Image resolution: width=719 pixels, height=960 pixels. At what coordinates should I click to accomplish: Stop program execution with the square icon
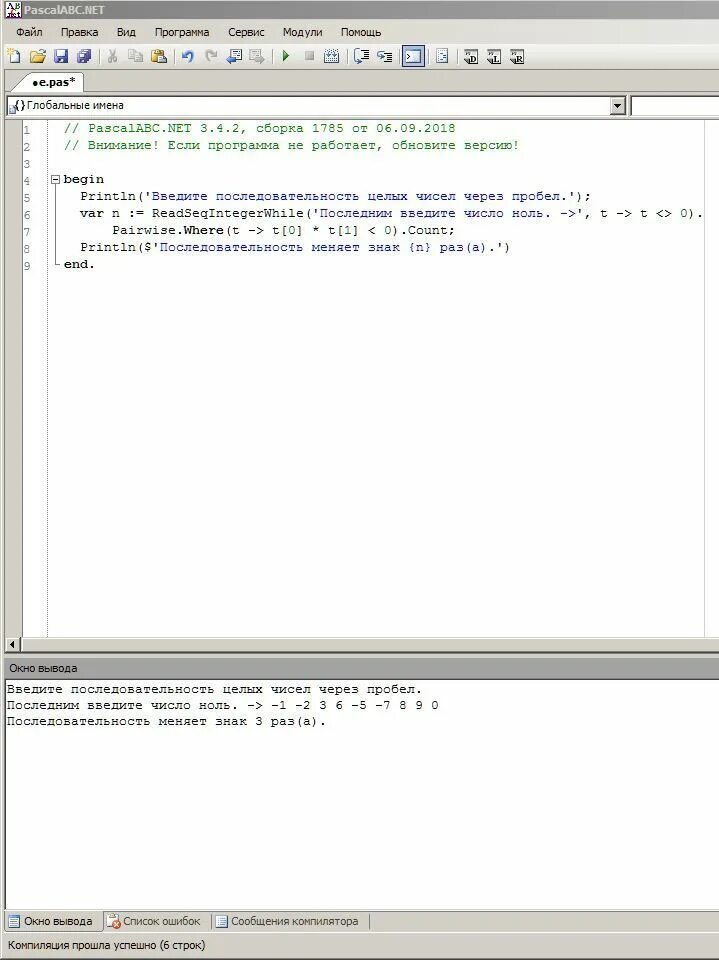pyautogui.click(x=309, y=56)
